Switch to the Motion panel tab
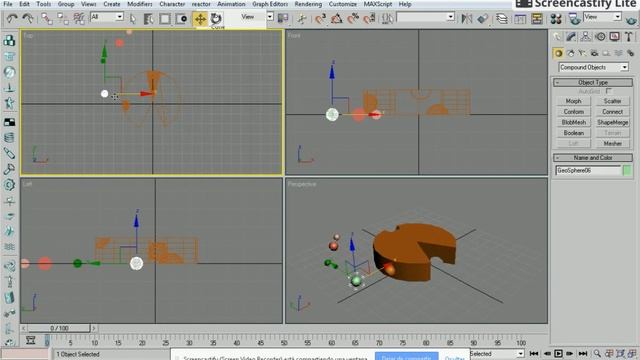The image size is (640, 360). click(x=600, y=37)
